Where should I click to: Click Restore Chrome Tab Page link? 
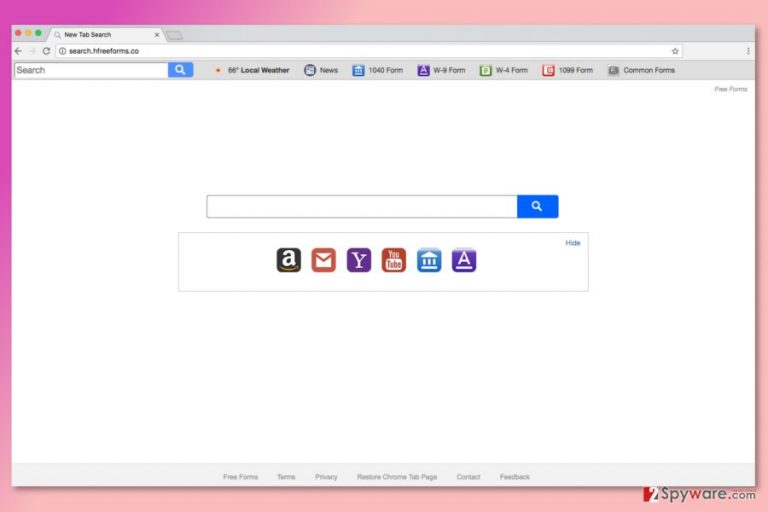point(397,477)
